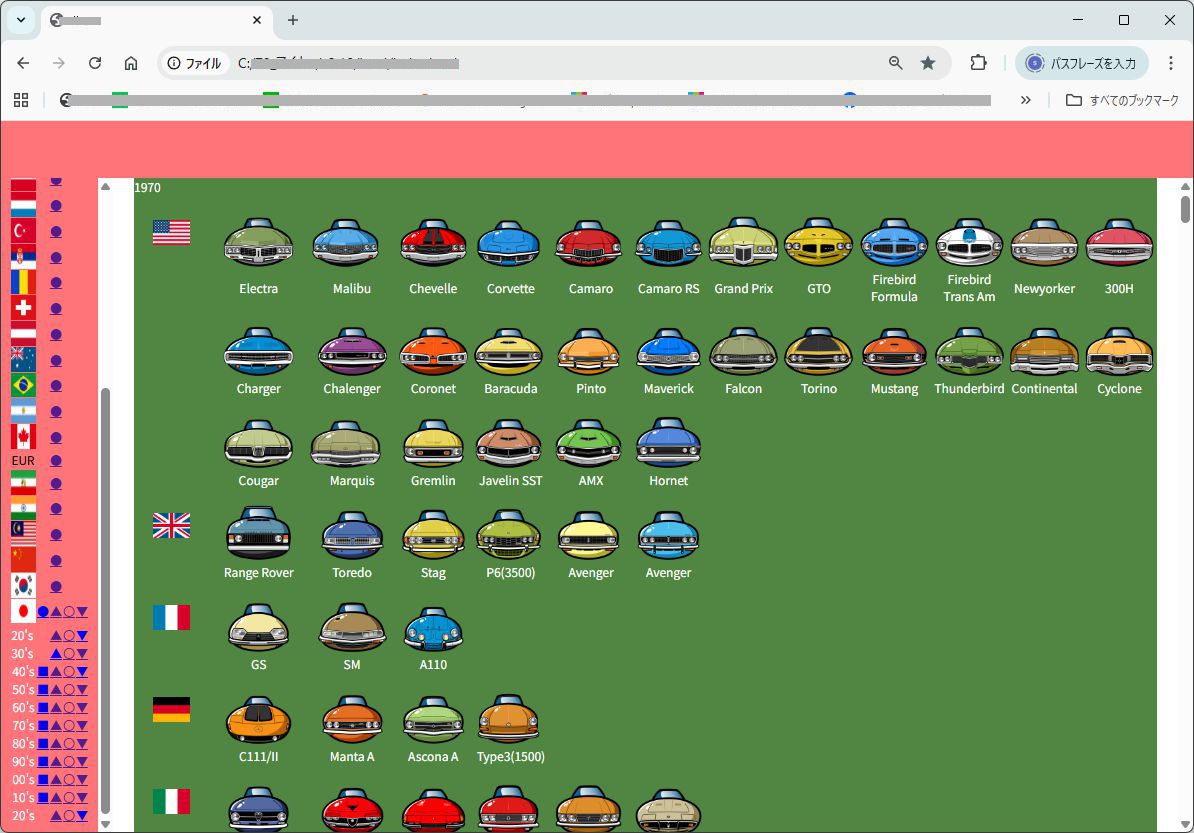
Task: Bookmark this page with the star icon
Action: (928, 63)
